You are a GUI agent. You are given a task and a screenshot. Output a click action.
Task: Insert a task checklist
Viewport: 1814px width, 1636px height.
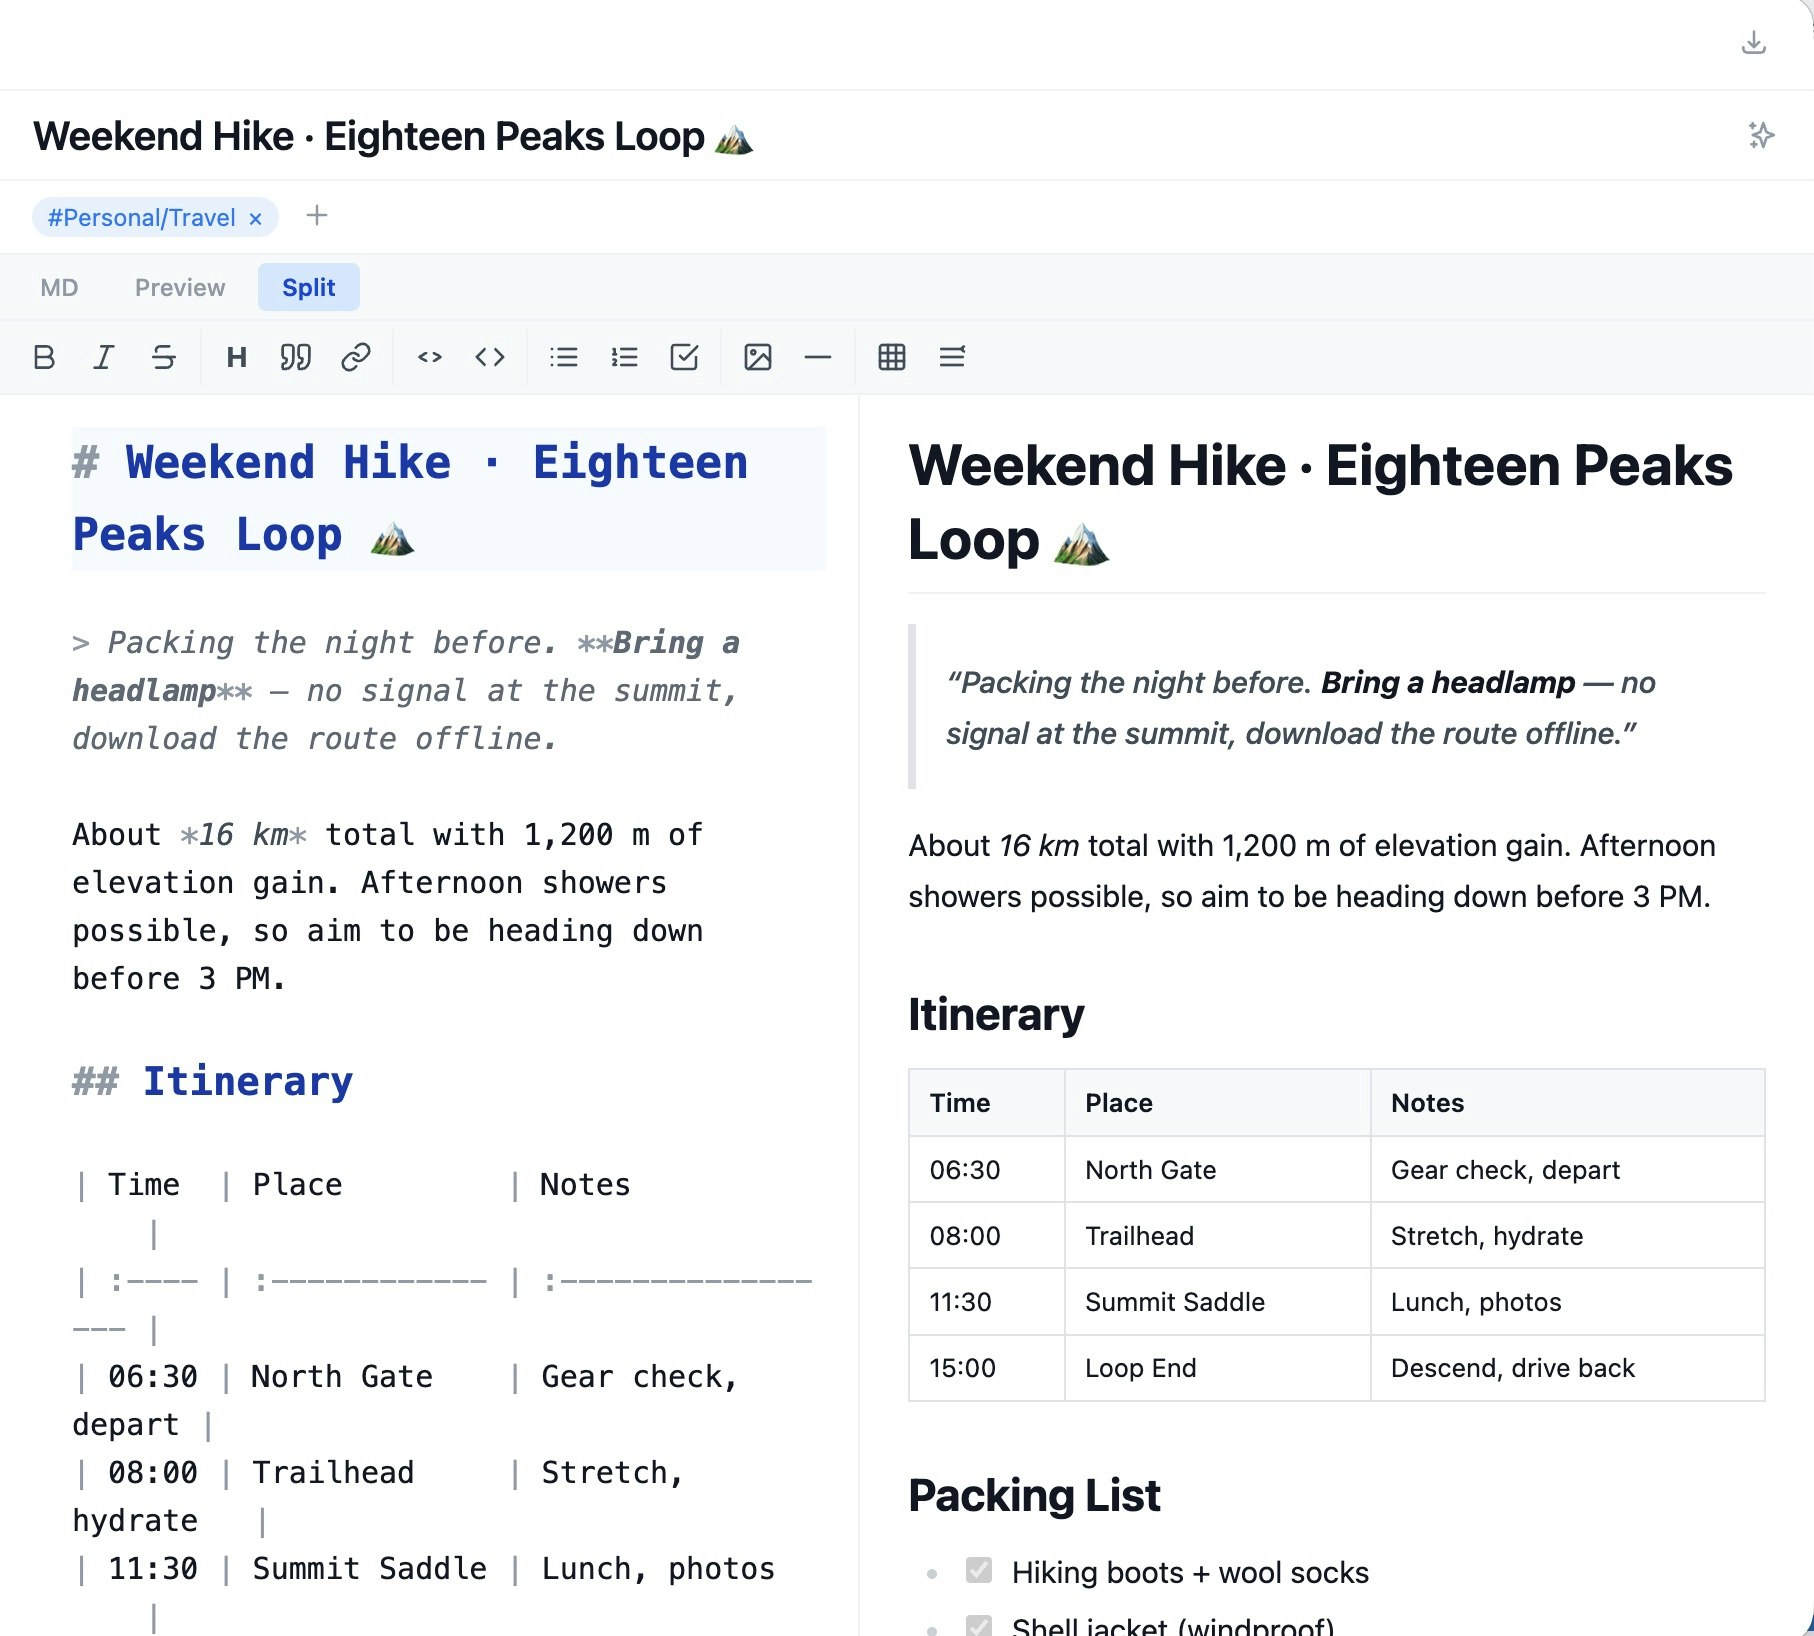pos(684,357)
